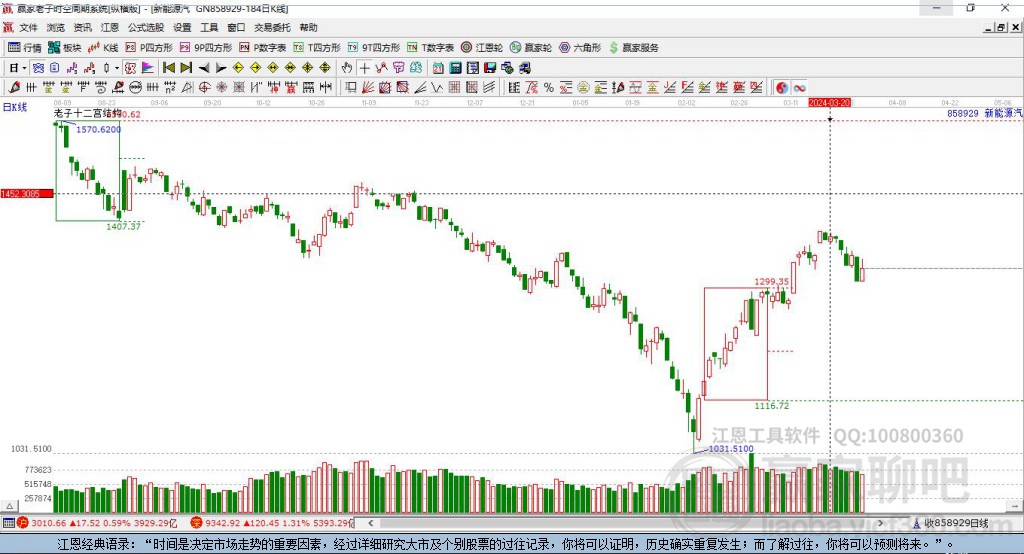This screenshot has height=554, width=1024.
Task: Open the 赢家轮 tool
Action: [531, 48]
